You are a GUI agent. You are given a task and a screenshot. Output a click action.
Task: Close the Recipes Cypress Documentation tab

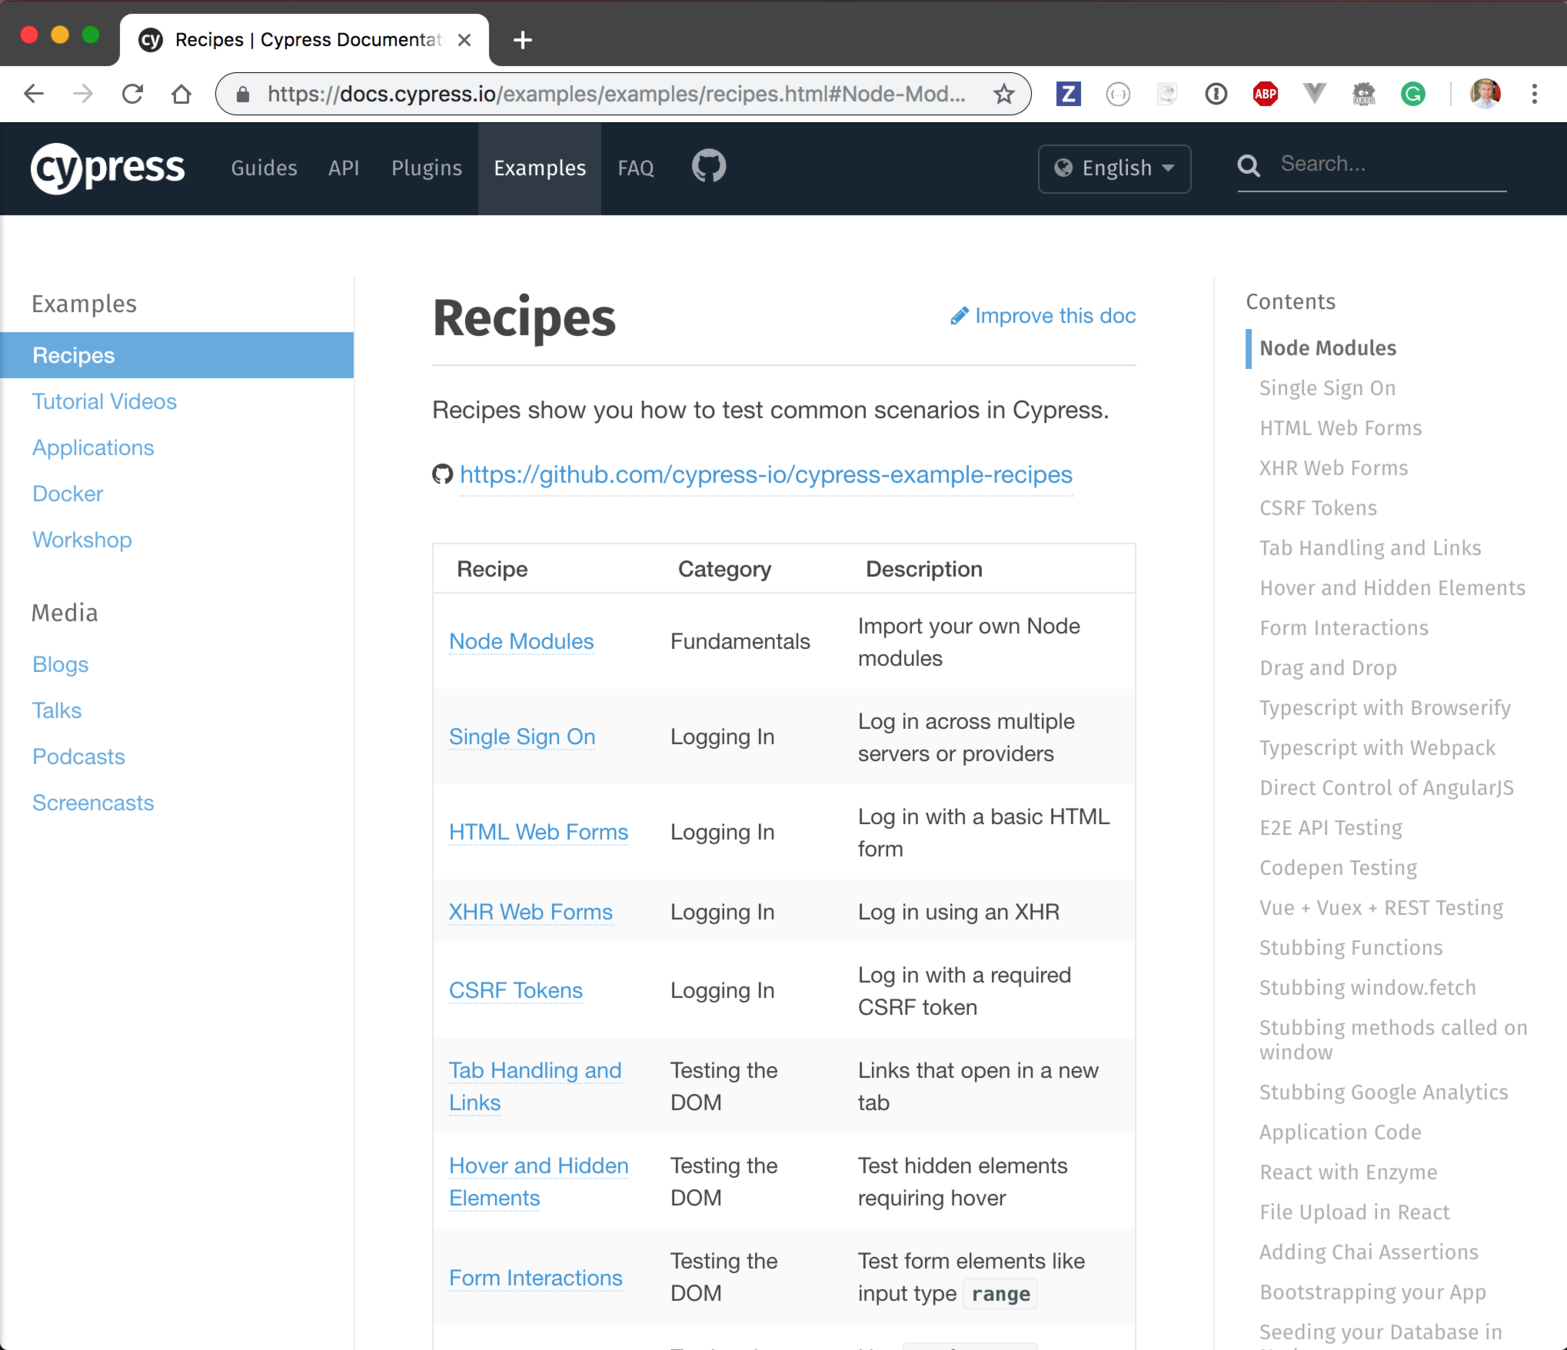coord(464,40)
